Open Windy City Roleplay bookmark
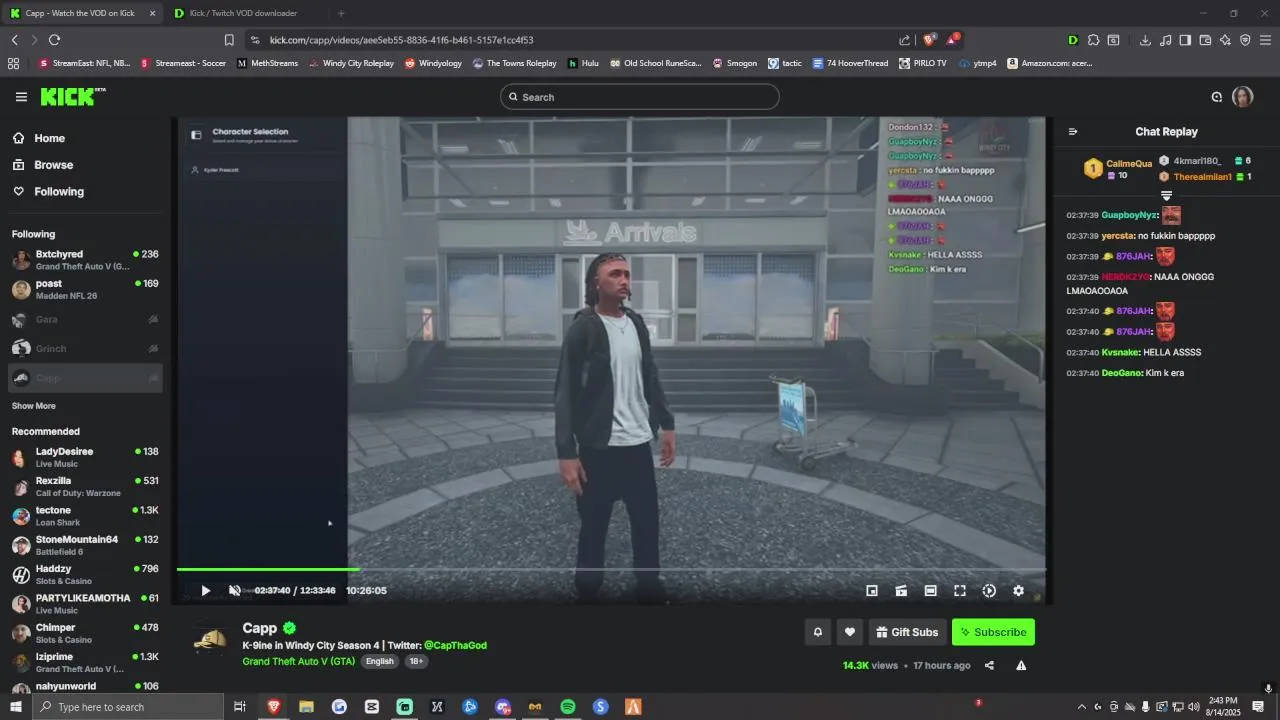Image resolution: width=1280 pixels, height=720 pixels. [x=351, y=63]
